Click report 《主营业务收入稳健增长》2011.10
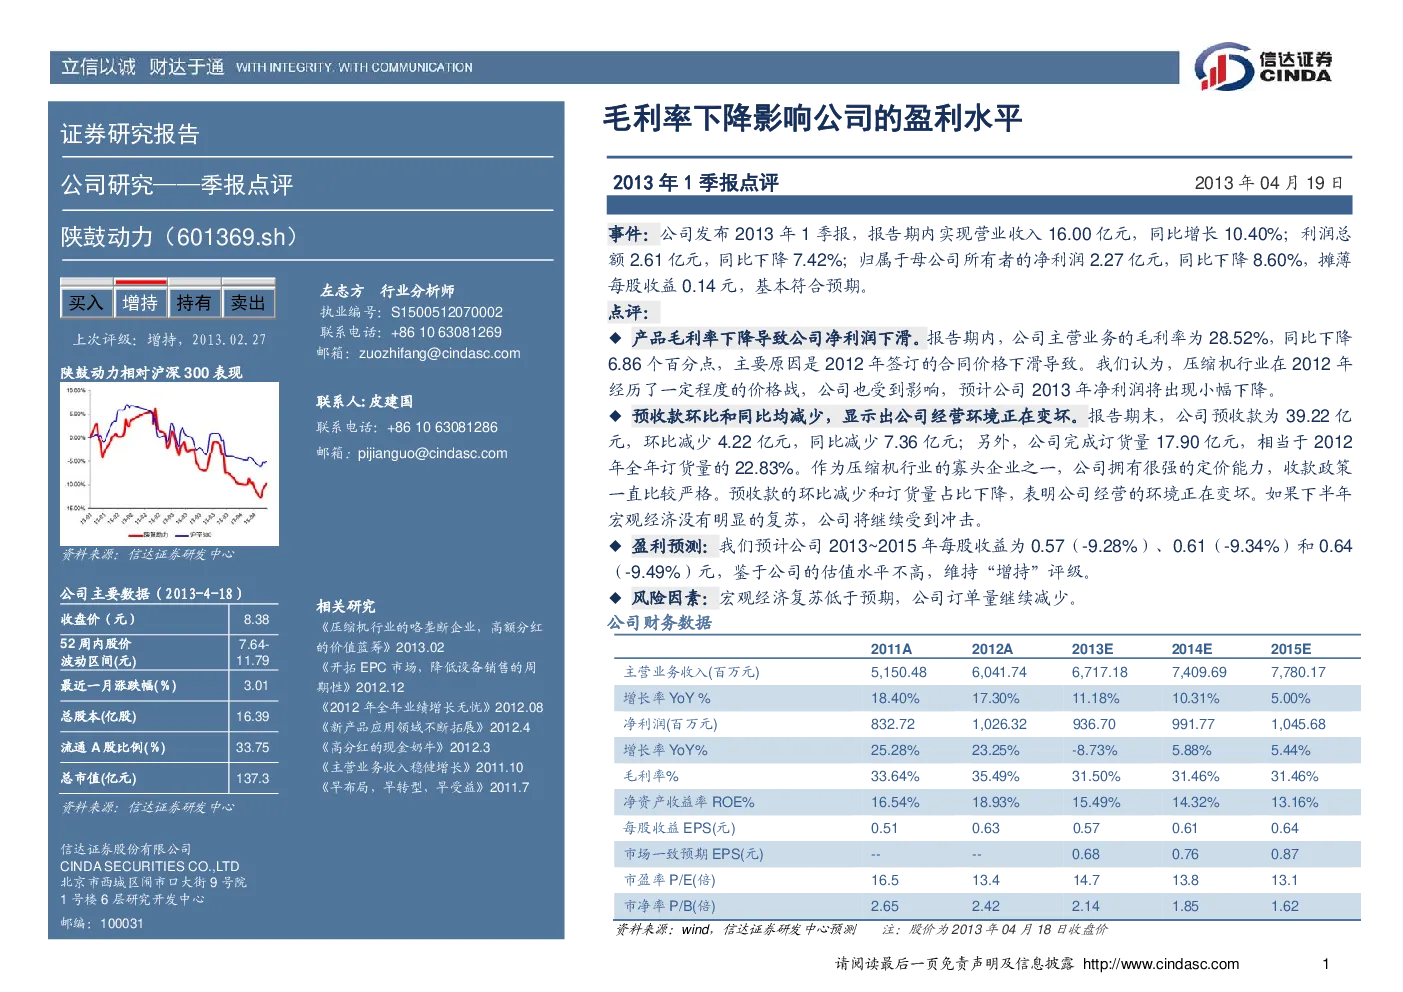Screen dimensions: 1403x992 [420, 767]
